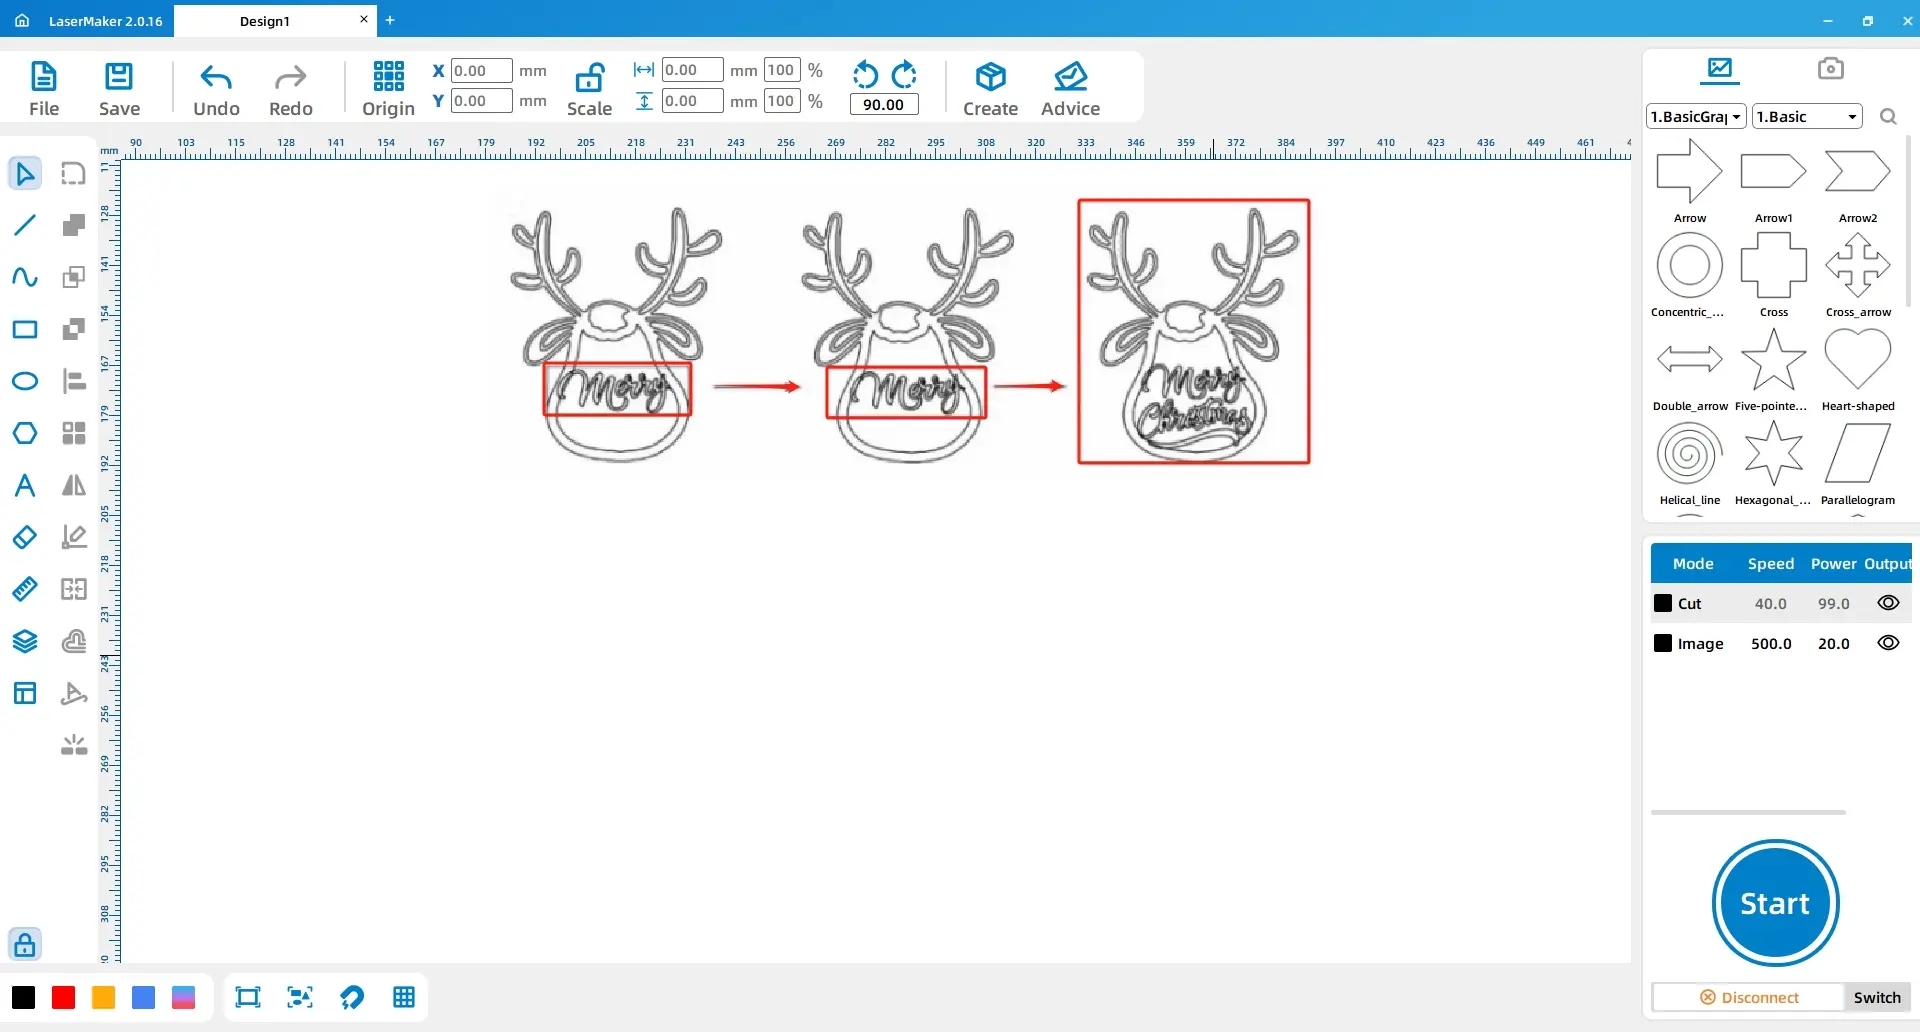Select the ruler measure tool

[x=25, y=589]
